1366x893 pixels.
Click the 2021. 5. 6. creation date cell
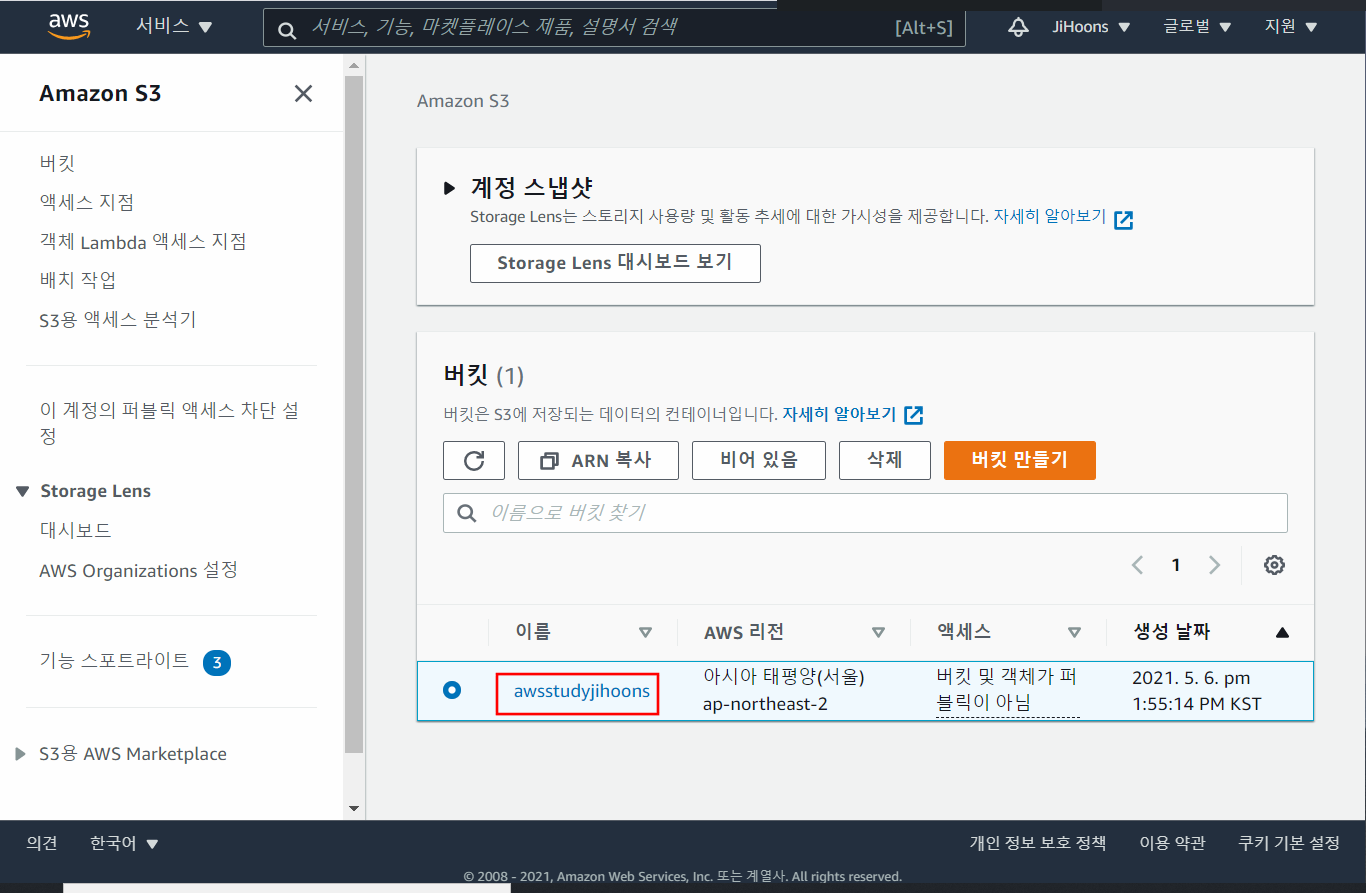[x=1197, y=691]
